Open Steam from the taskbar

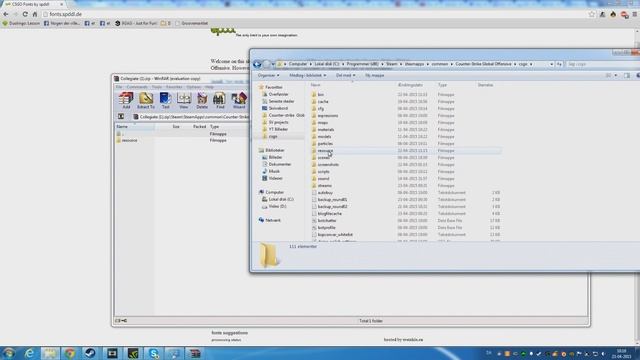pos(90,353)
